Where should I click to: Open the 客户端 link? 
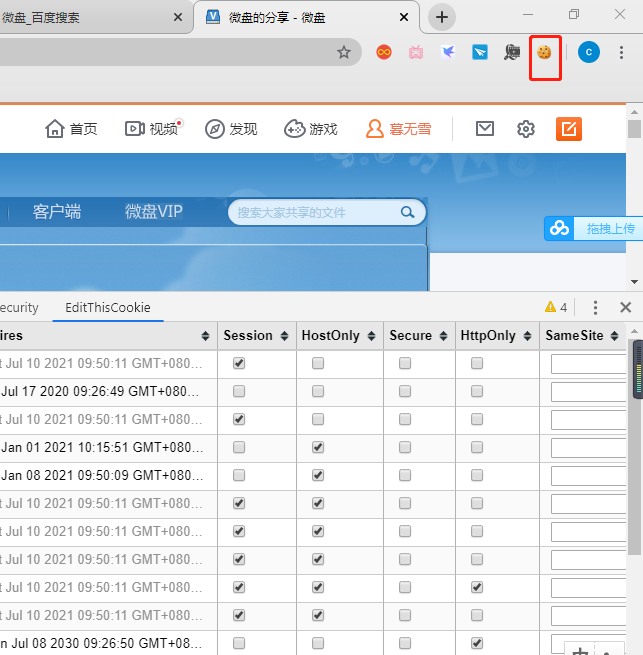tap(57, 212)
